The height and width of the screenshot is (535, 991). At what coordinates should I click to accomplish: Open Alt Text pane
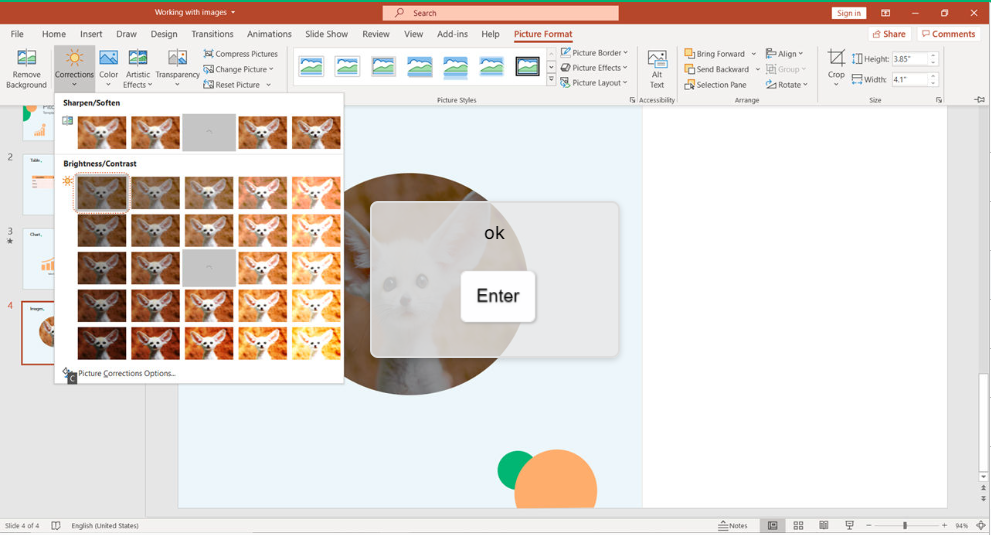point(657,68)
